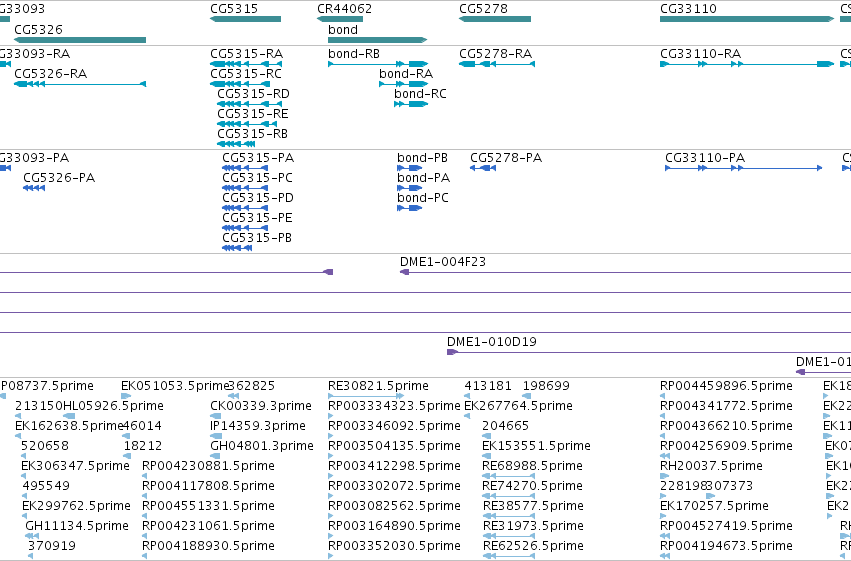
Task: Click EST RP003412298.5prime
Action: (331, 476)
